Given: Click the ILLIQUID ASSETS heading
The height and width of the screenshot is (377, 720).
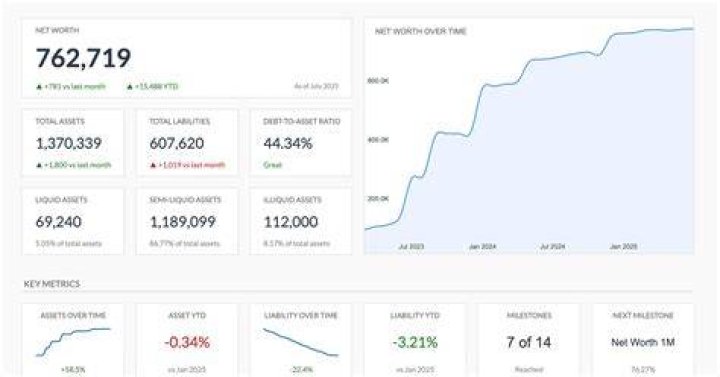Looking at the screenshot, I should point(292,200).
